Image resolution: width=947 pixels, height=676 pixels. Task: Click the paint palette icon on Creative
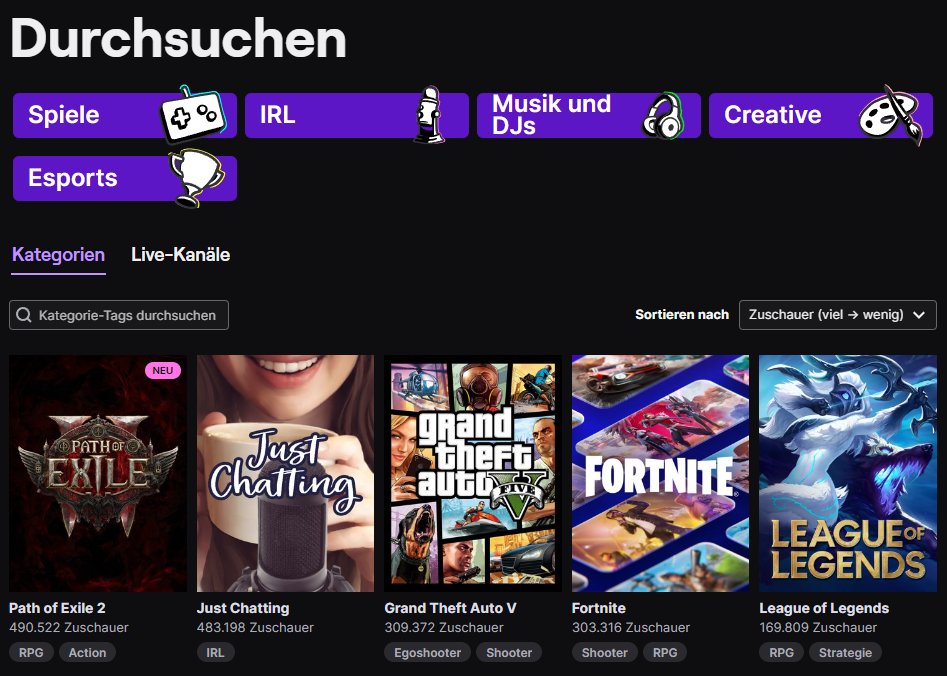[x=891, y=114]
